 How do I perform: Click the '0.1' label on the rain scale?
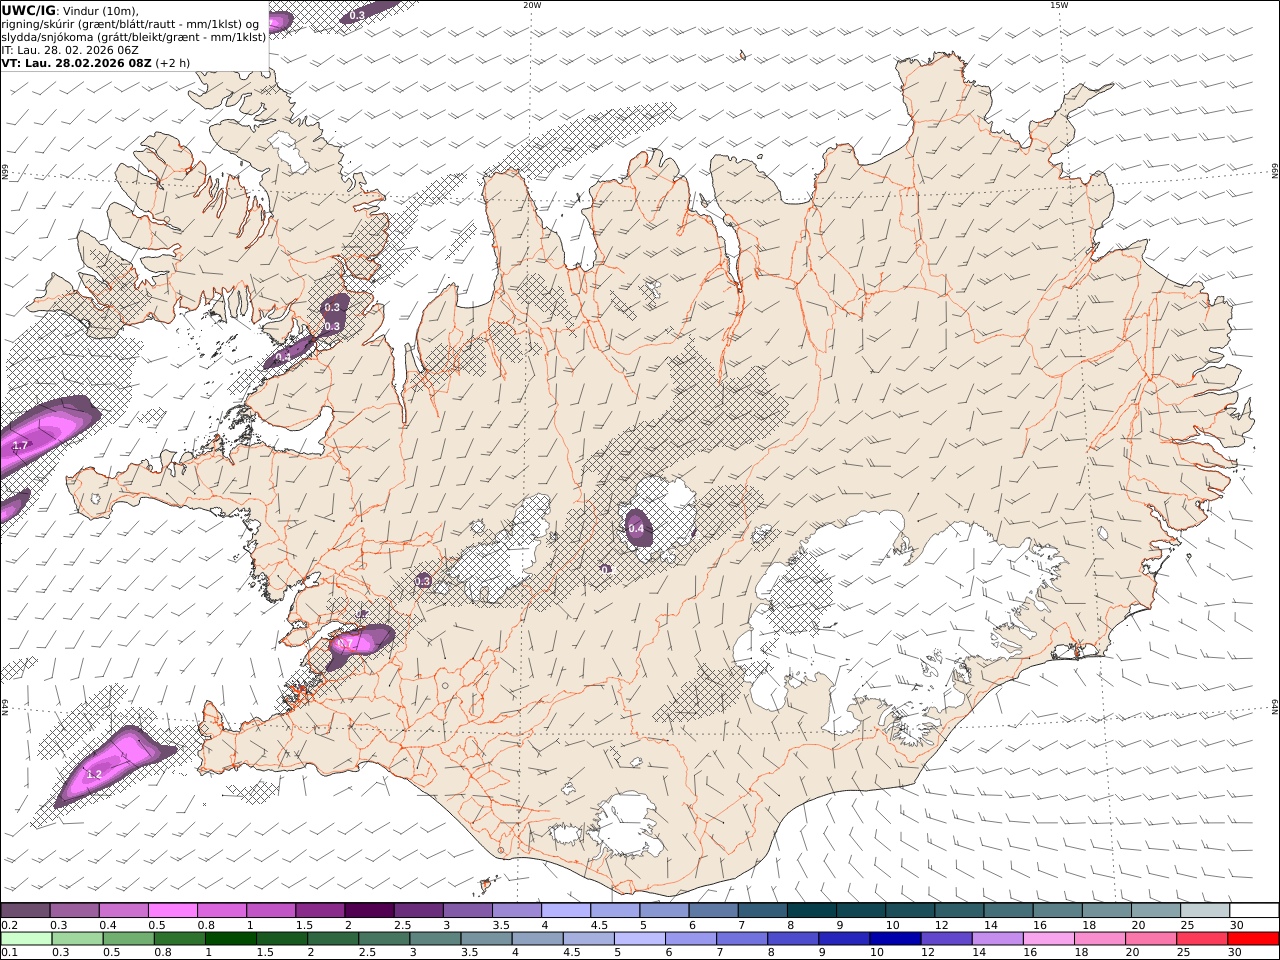9,953
